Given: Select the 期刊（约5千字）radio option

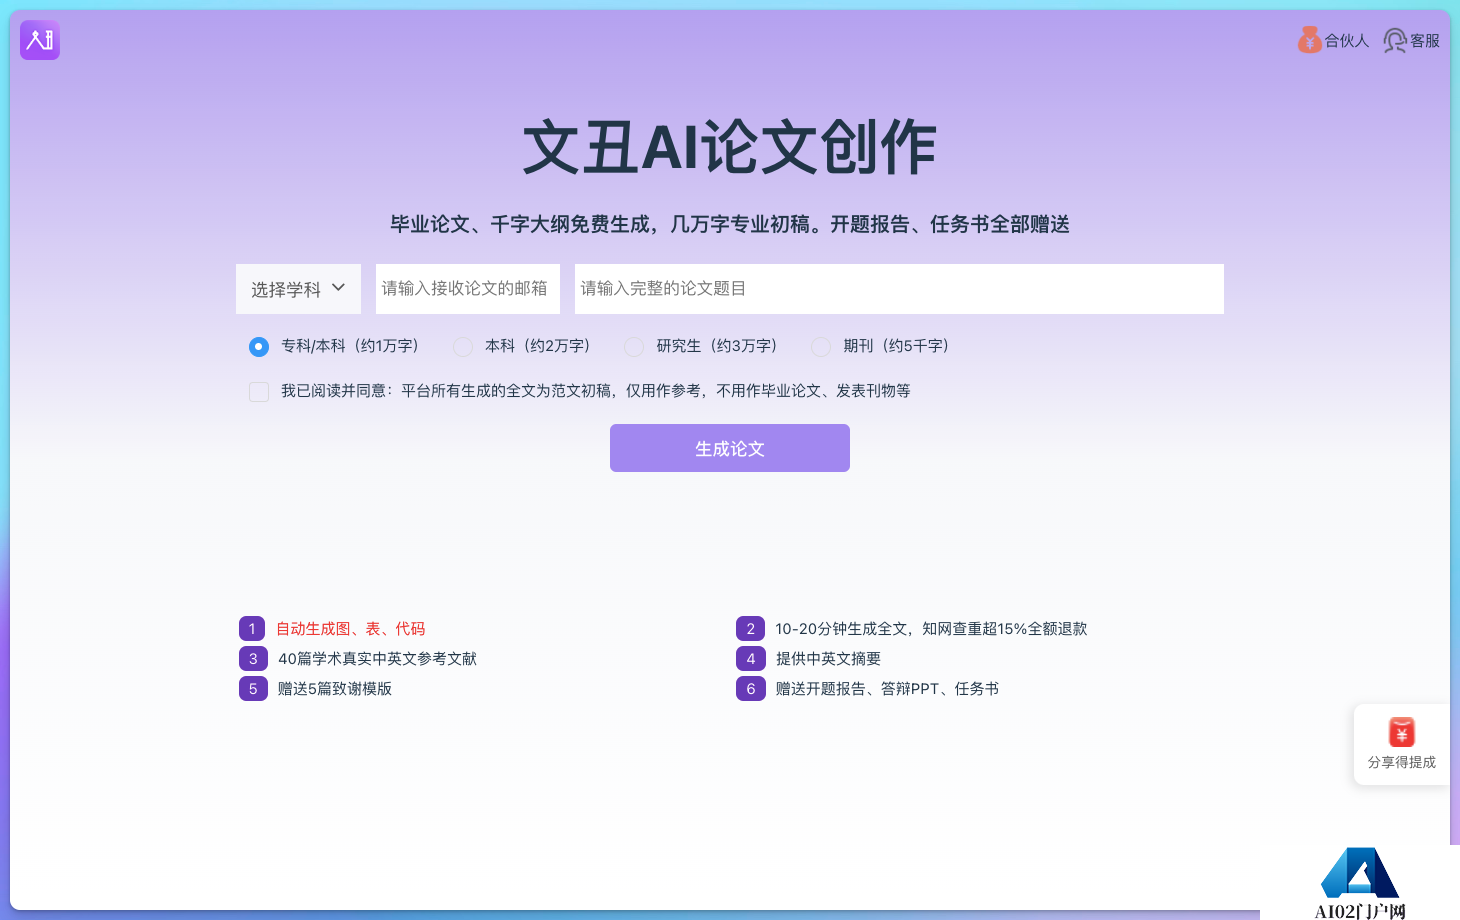Looking at the screenshot, I should click(821, 347).
